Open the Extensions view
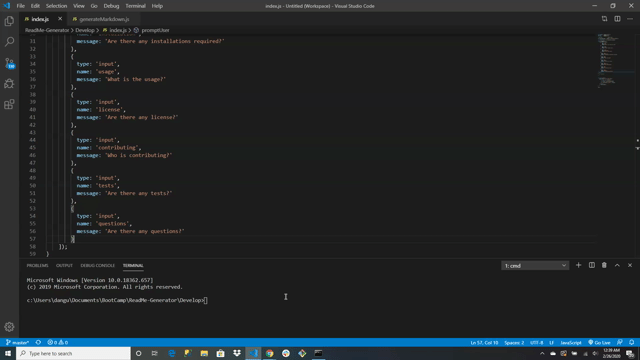 point(9,104)
